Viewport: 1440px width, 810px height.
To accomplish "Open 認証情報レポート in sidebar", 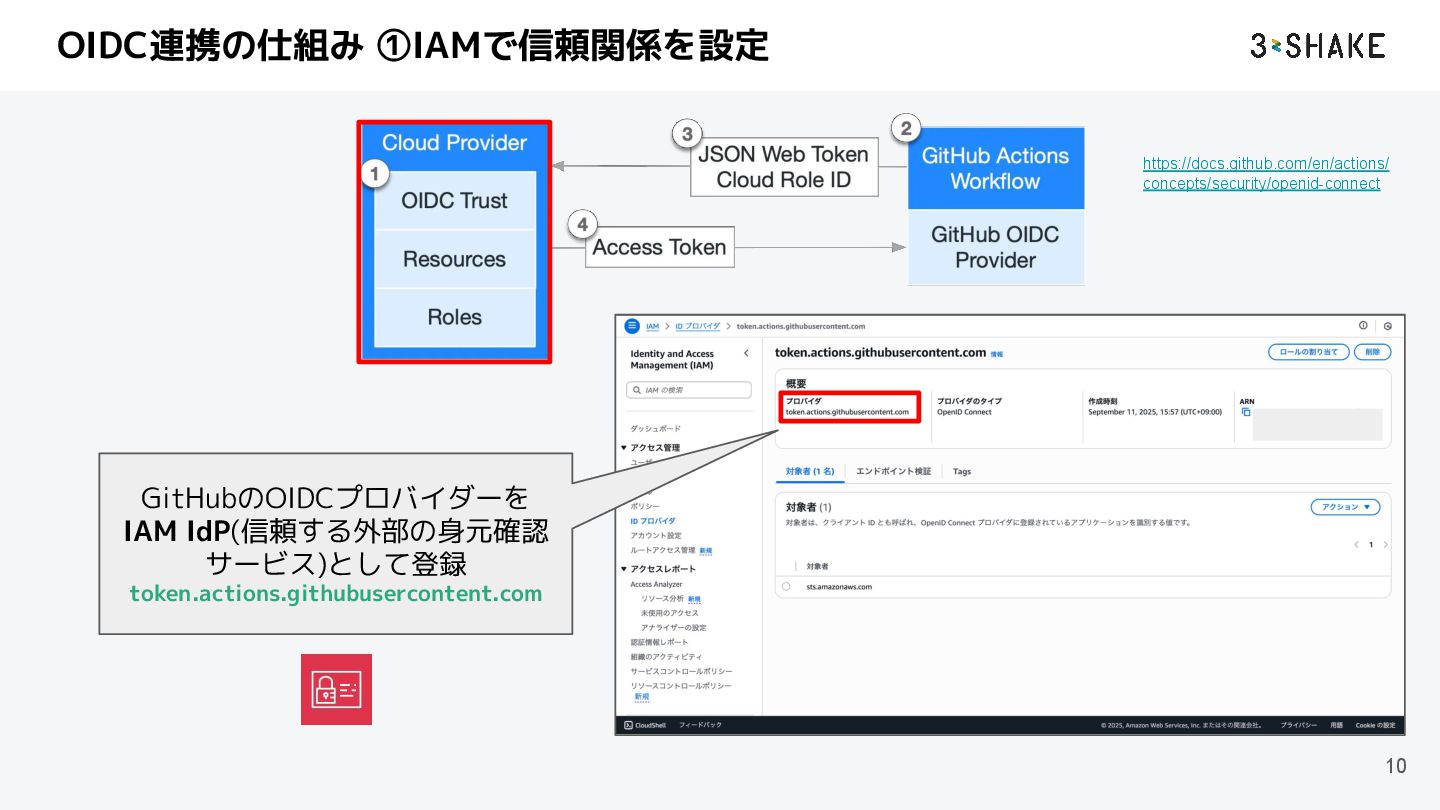I will point(659,642).
